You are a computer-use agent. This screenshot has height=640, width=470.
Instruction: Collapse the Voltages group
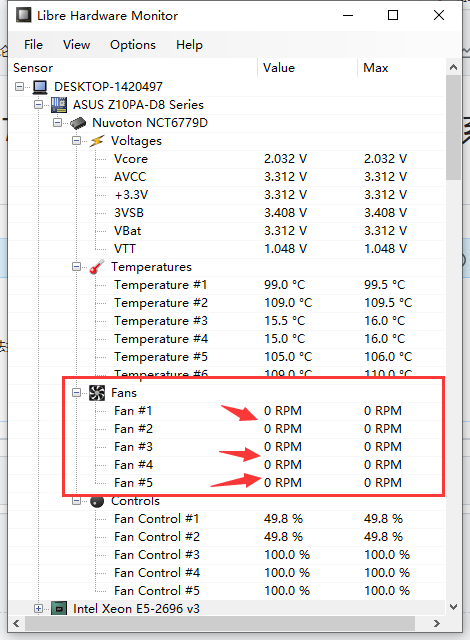[x=76, y=141]
